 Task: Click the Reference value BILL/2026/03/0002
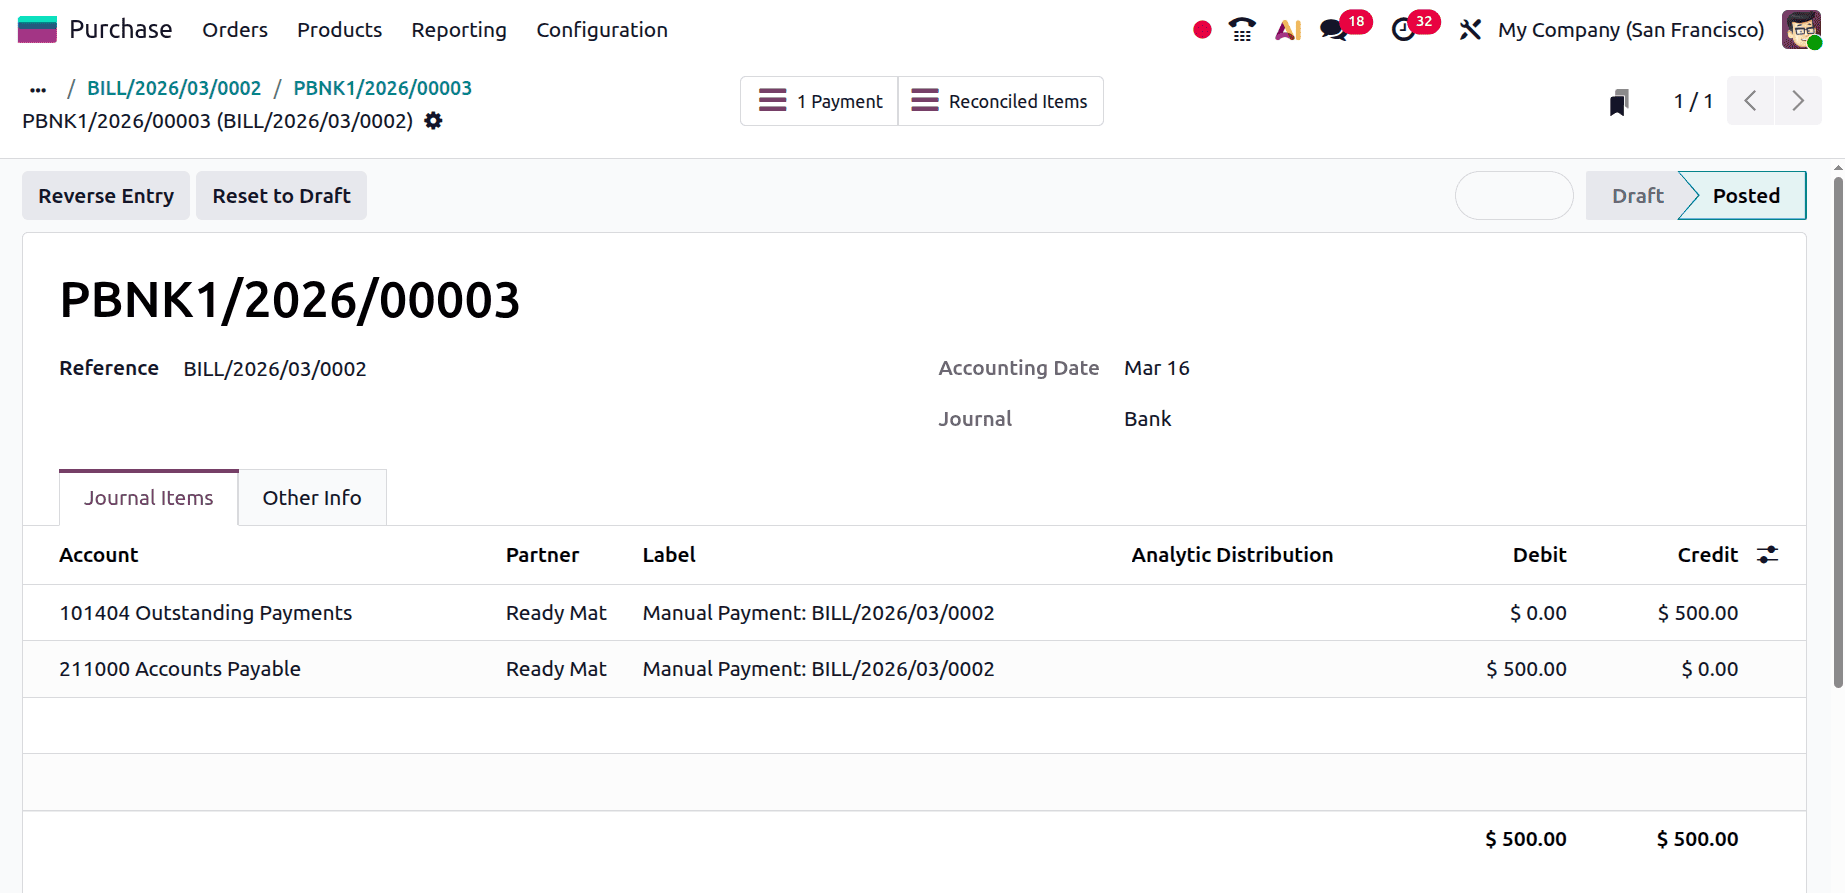tap(275, 369)
